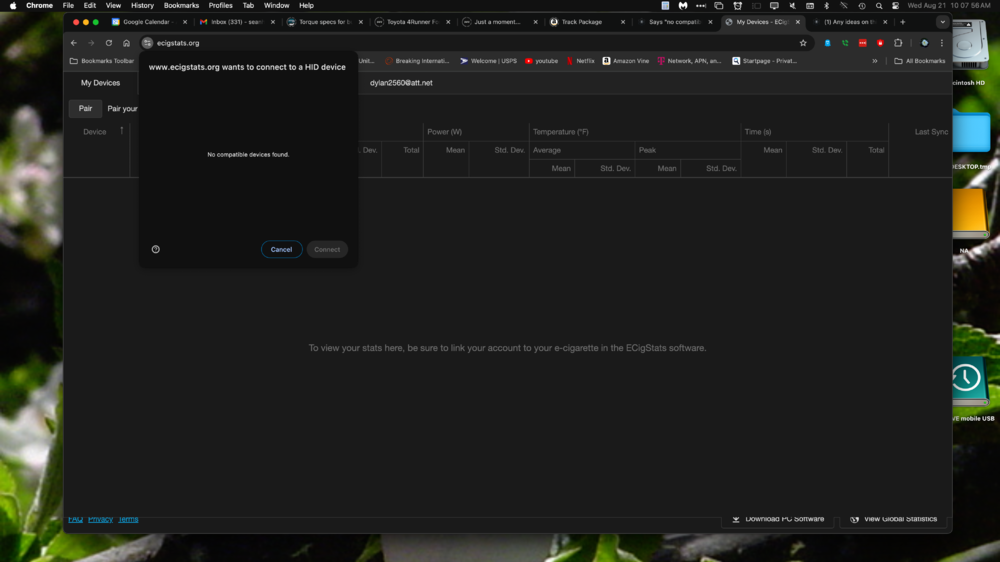Viewport: 1000px width, 562px height.
Task: Switch to the Says "no compatib" tab
Action: pos(673,22)
